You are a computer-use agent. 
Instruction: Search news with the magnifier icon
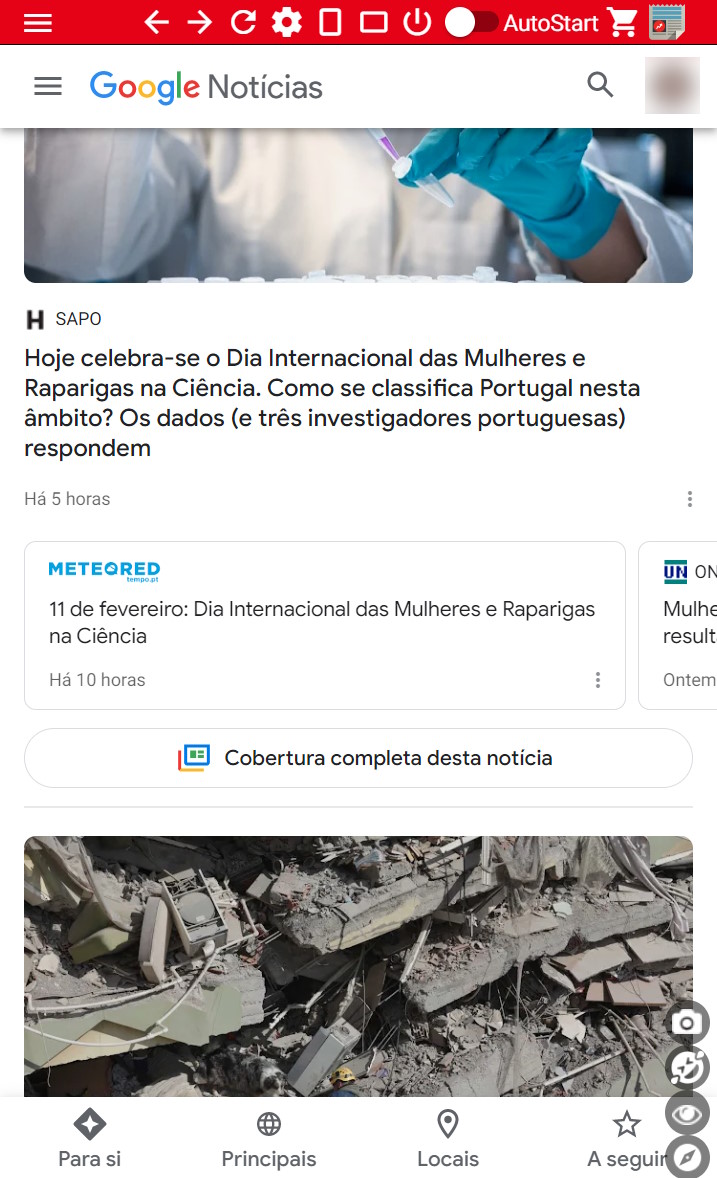click(600, 85)
